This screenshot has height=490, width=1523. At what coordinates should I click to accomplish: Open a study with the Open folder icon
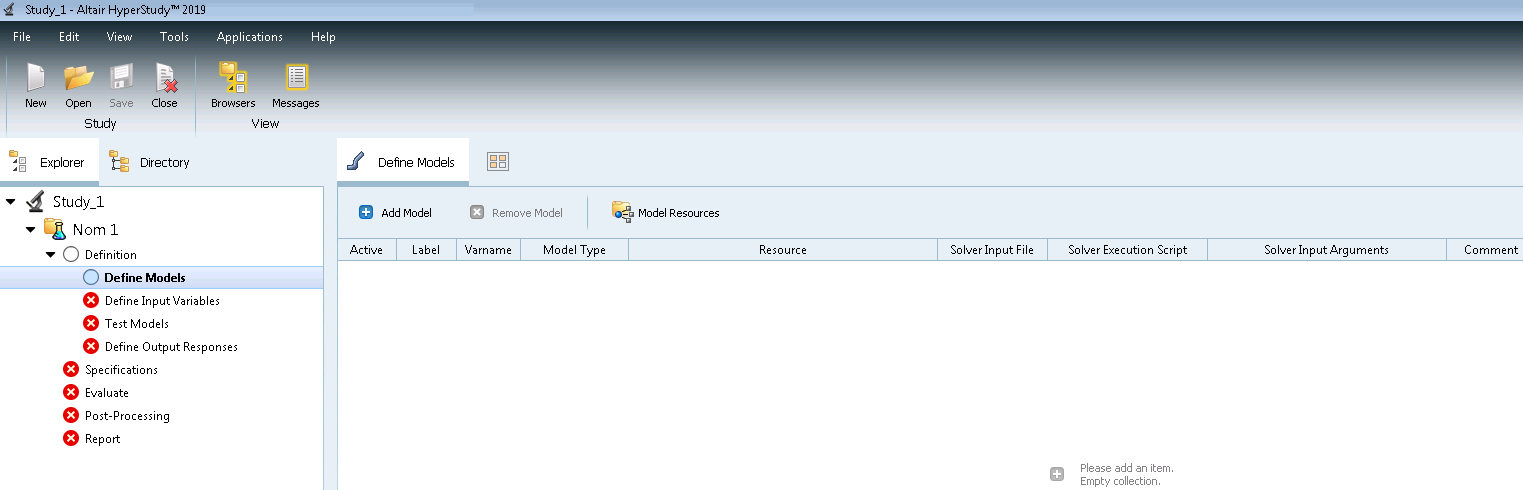[x=78, y=79]
